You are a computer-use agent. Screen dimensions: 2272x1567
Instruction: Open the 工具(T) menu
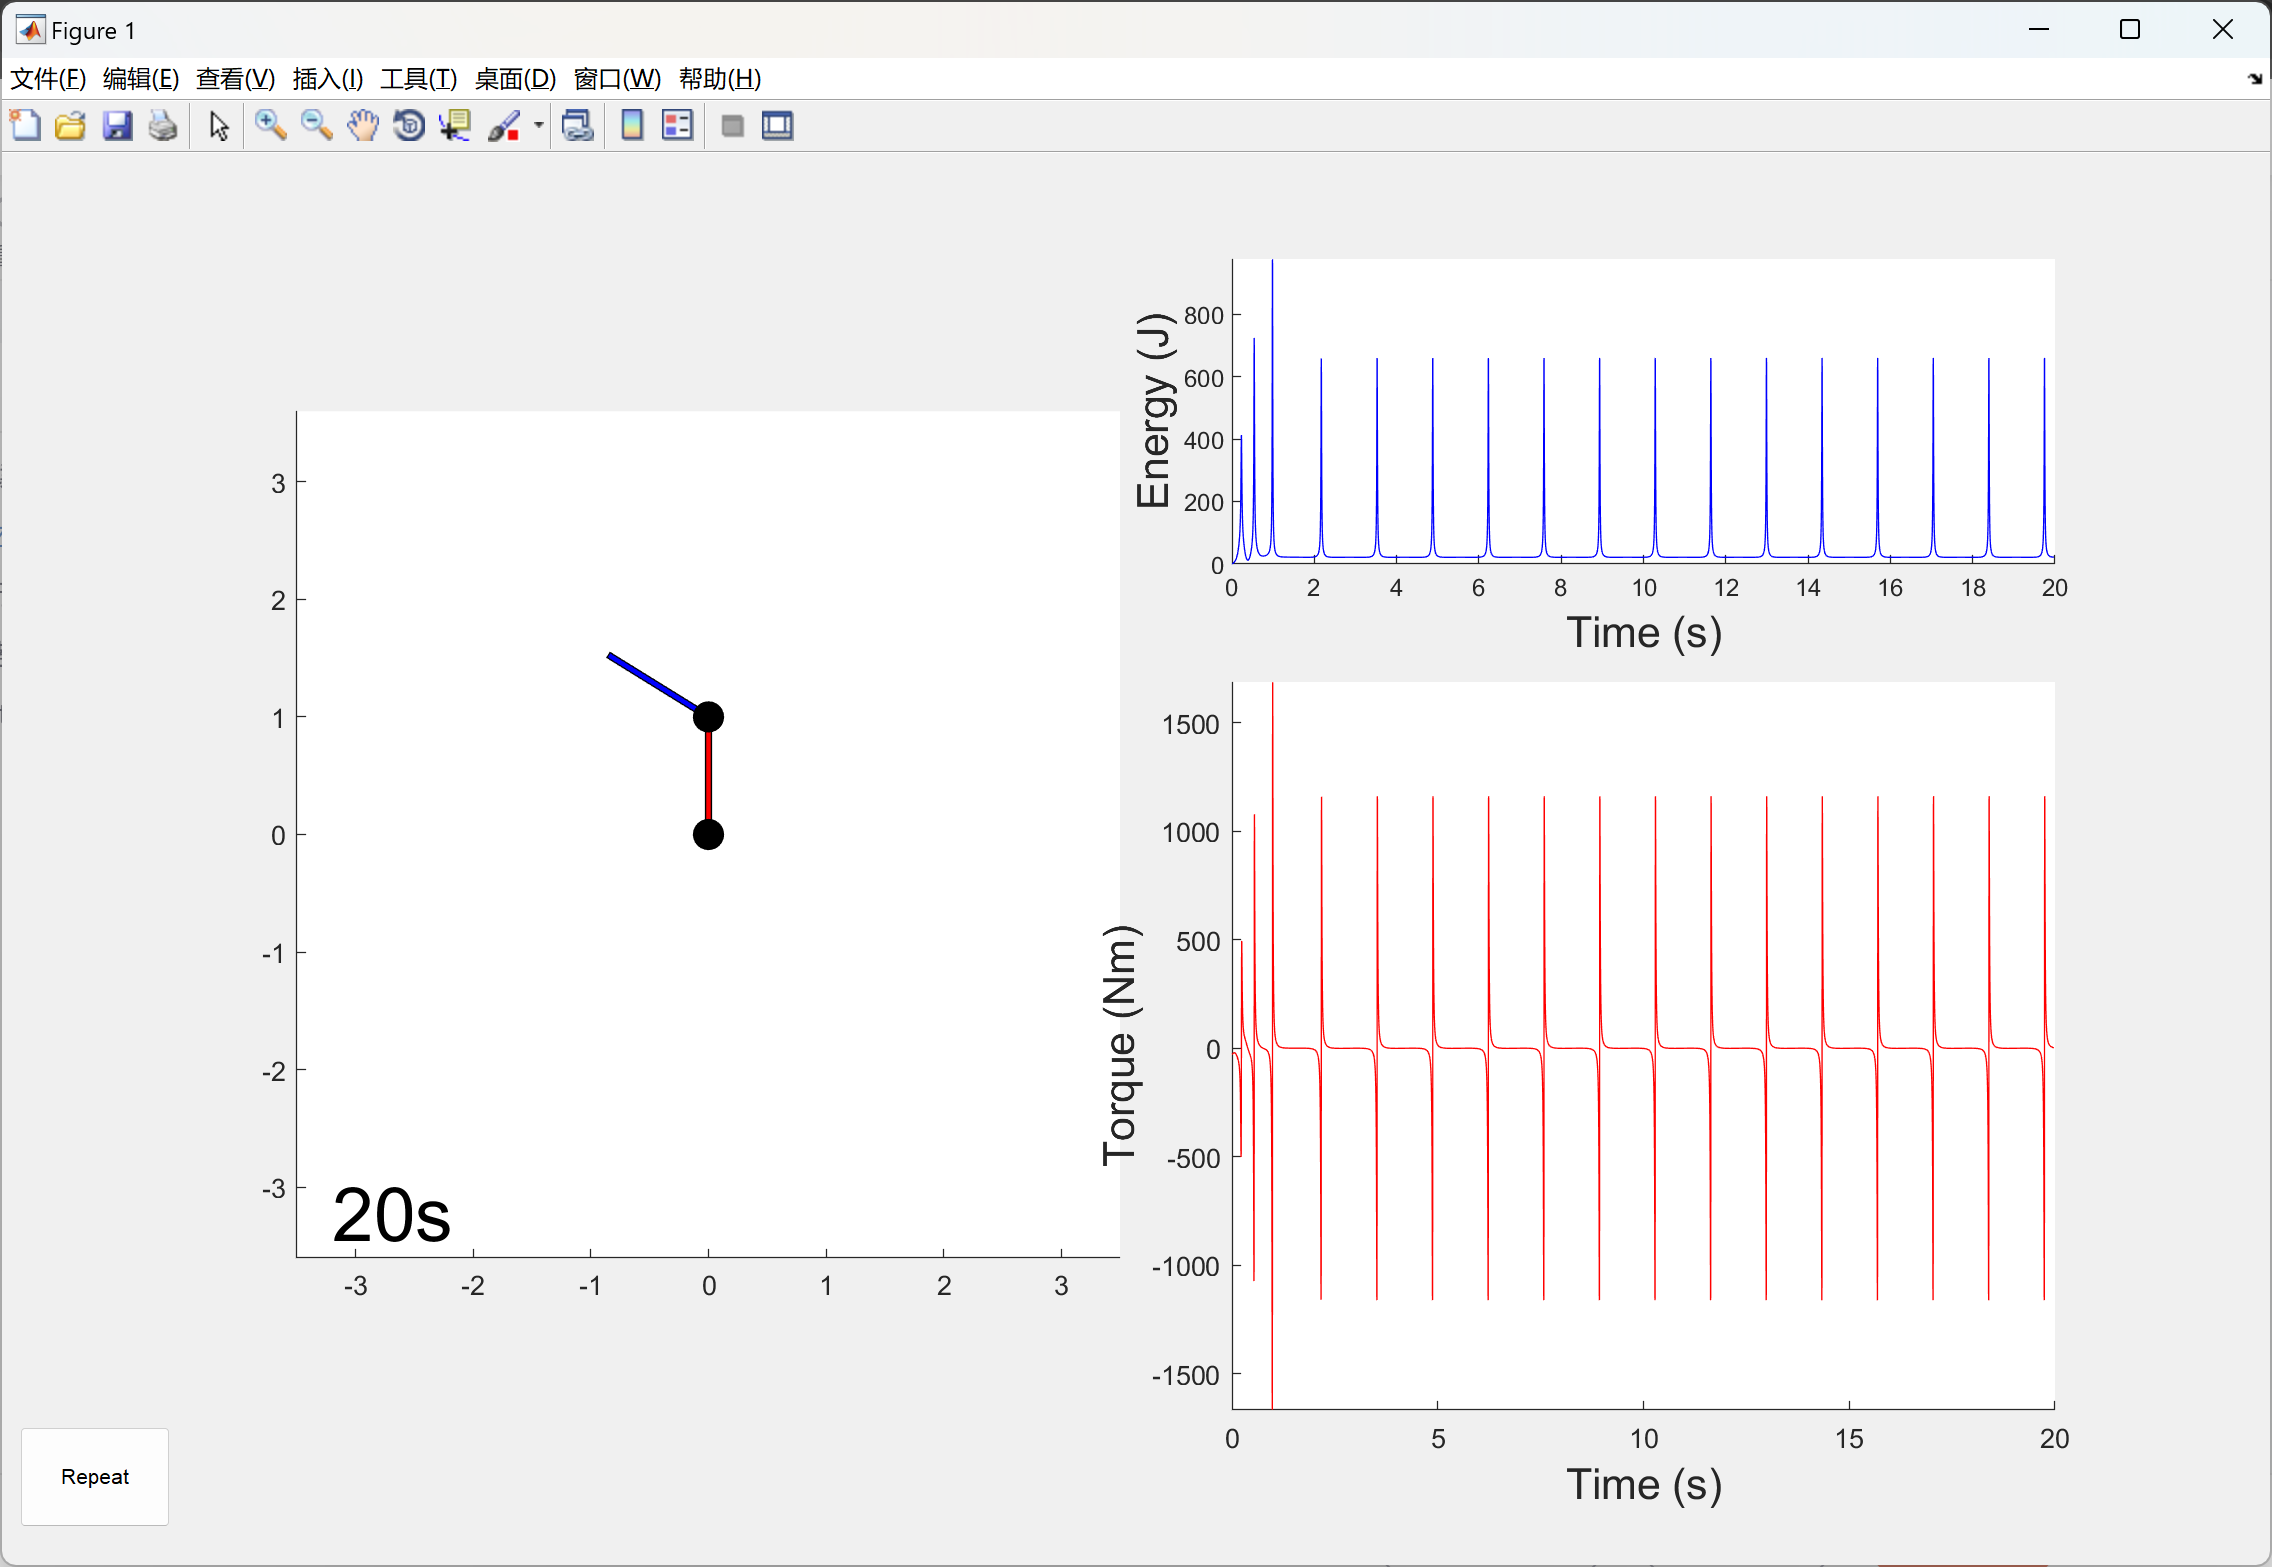[x=418, y=79]
